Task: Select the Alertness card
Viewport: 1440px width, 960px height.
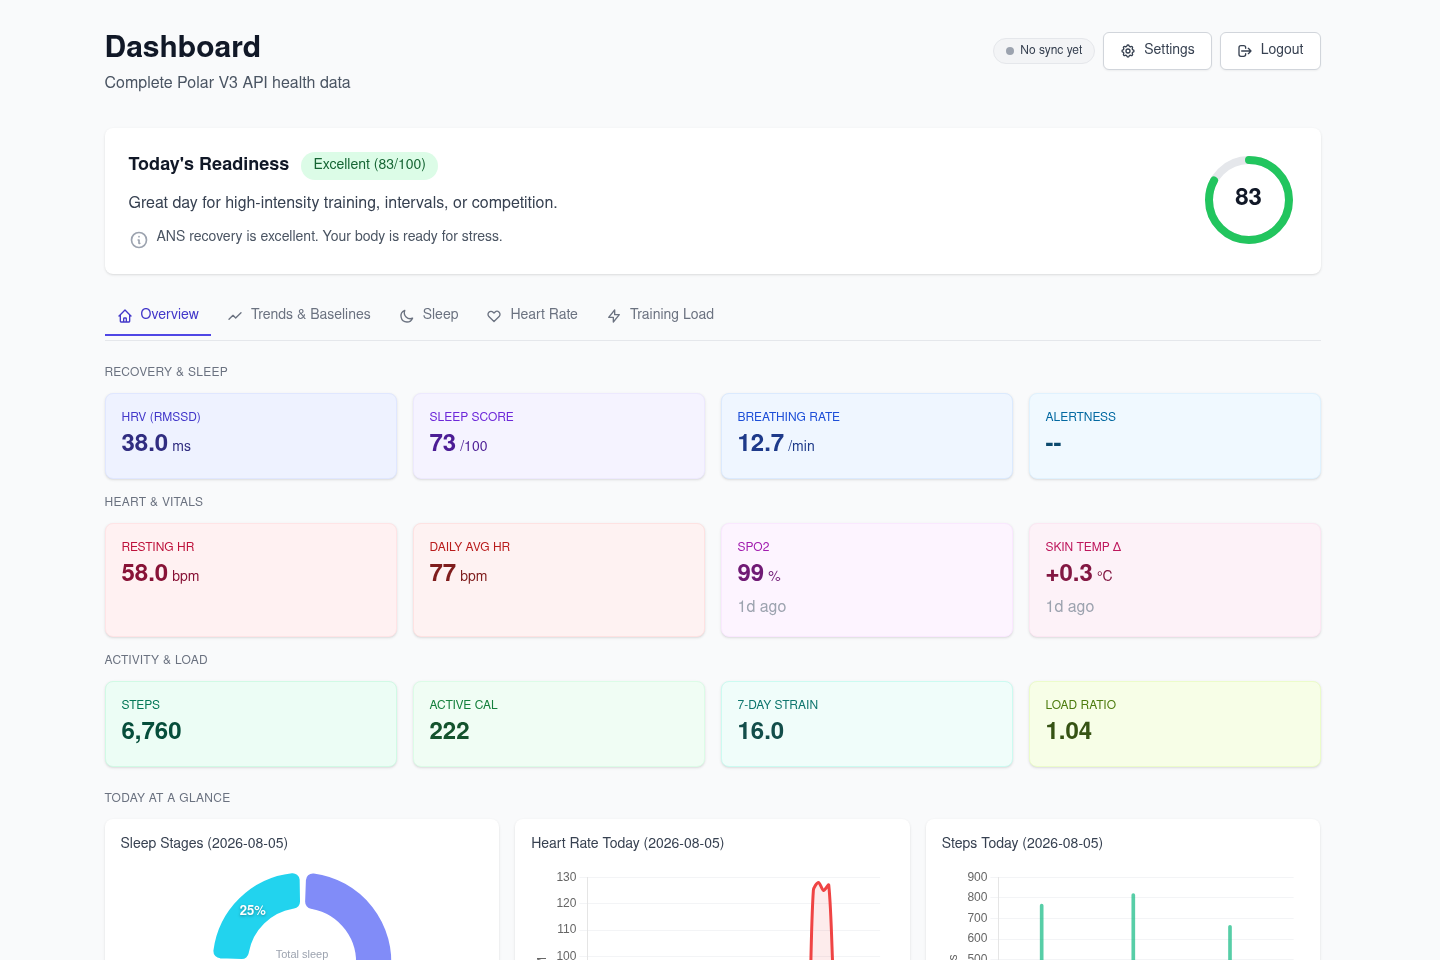Action: click(x=1175, y=436)
